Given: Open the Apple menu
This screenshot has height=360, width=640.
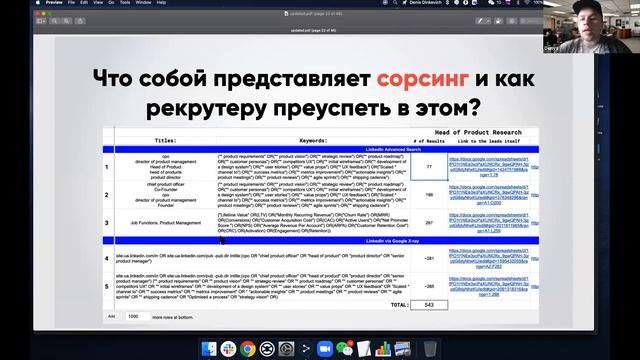Looking at the screenshot, I should pyautogui.click(x=38, y=2).
